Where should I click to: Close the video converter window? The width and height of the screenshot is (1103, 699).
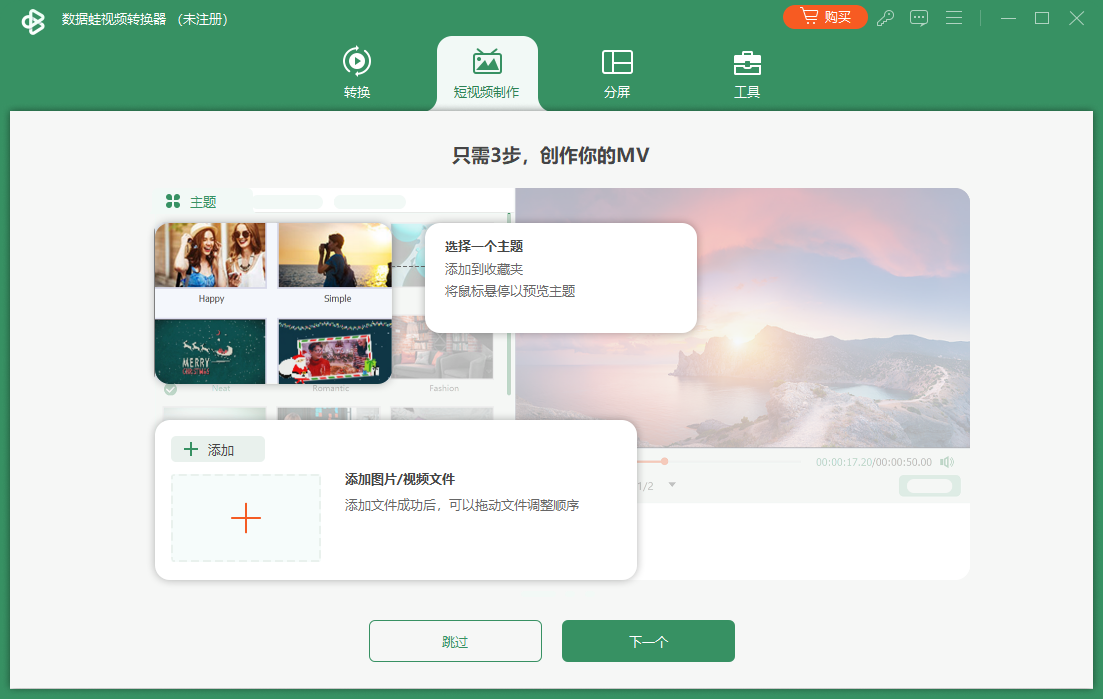(x=1076, y=18)
